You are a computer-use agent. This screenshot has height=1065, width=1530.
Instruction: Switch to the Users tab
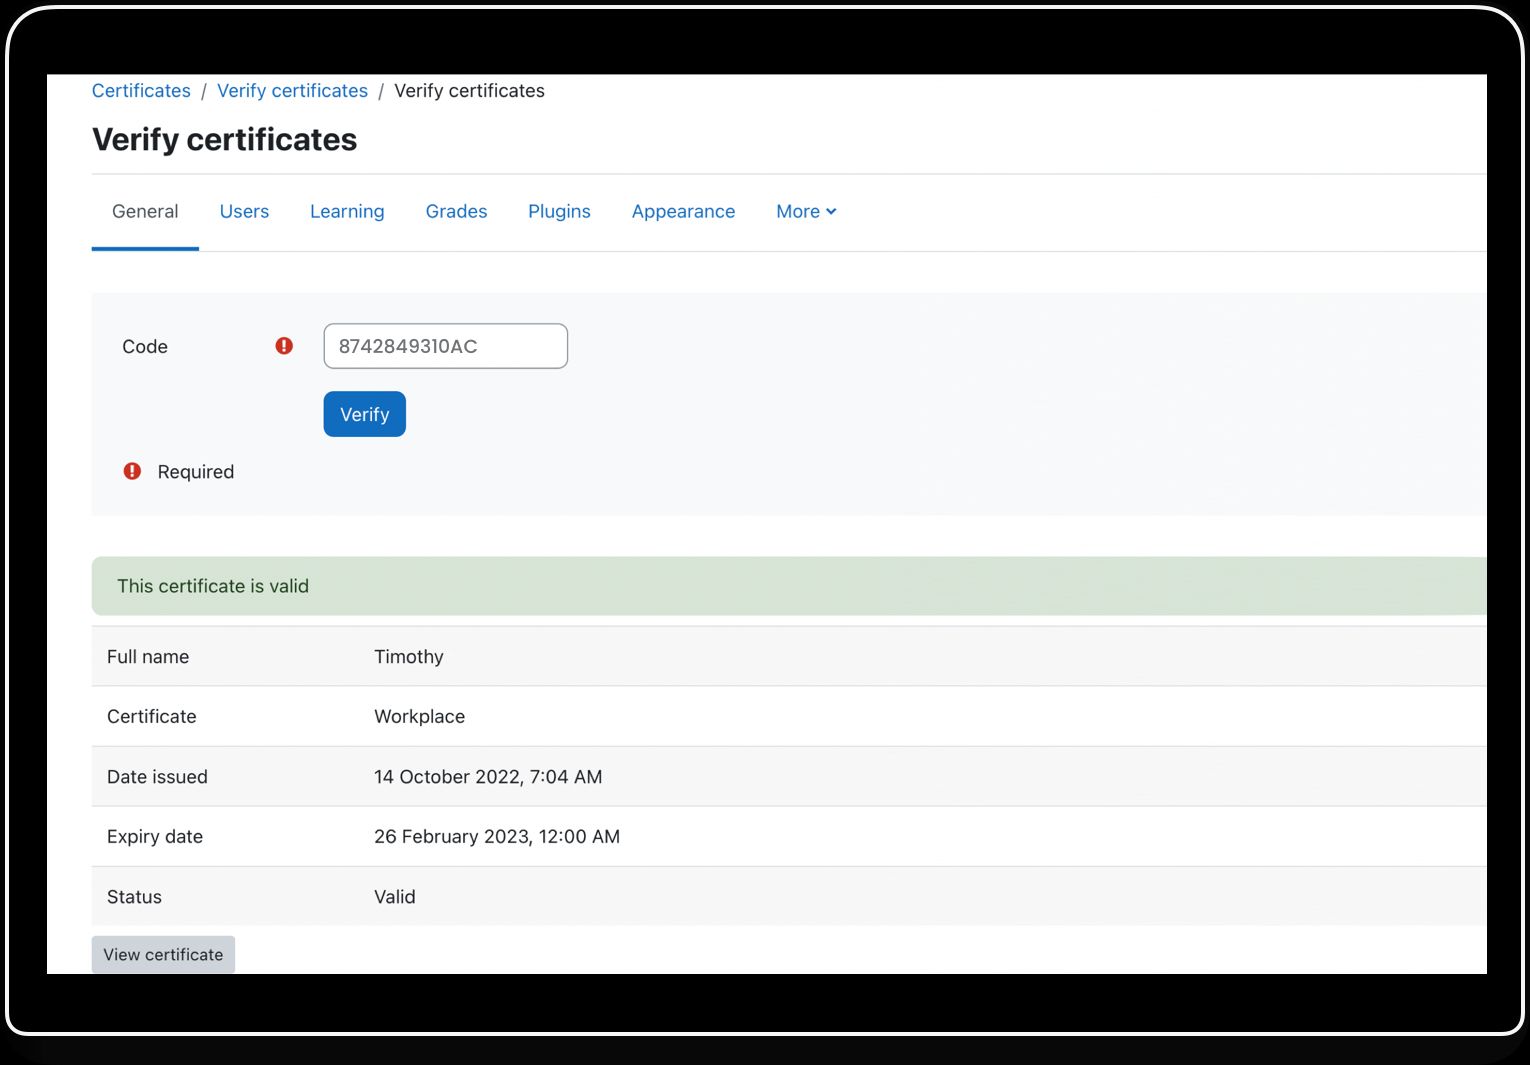click(244, 211)
